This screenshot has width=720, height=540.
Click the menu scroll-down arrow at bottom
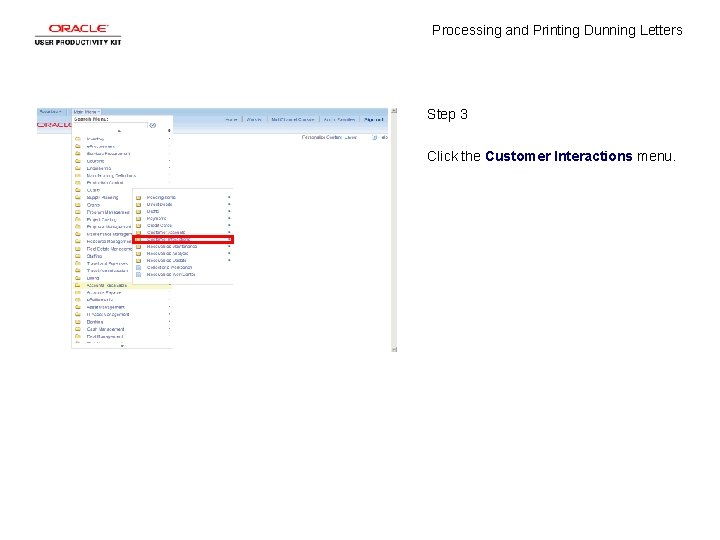point(122,346)
